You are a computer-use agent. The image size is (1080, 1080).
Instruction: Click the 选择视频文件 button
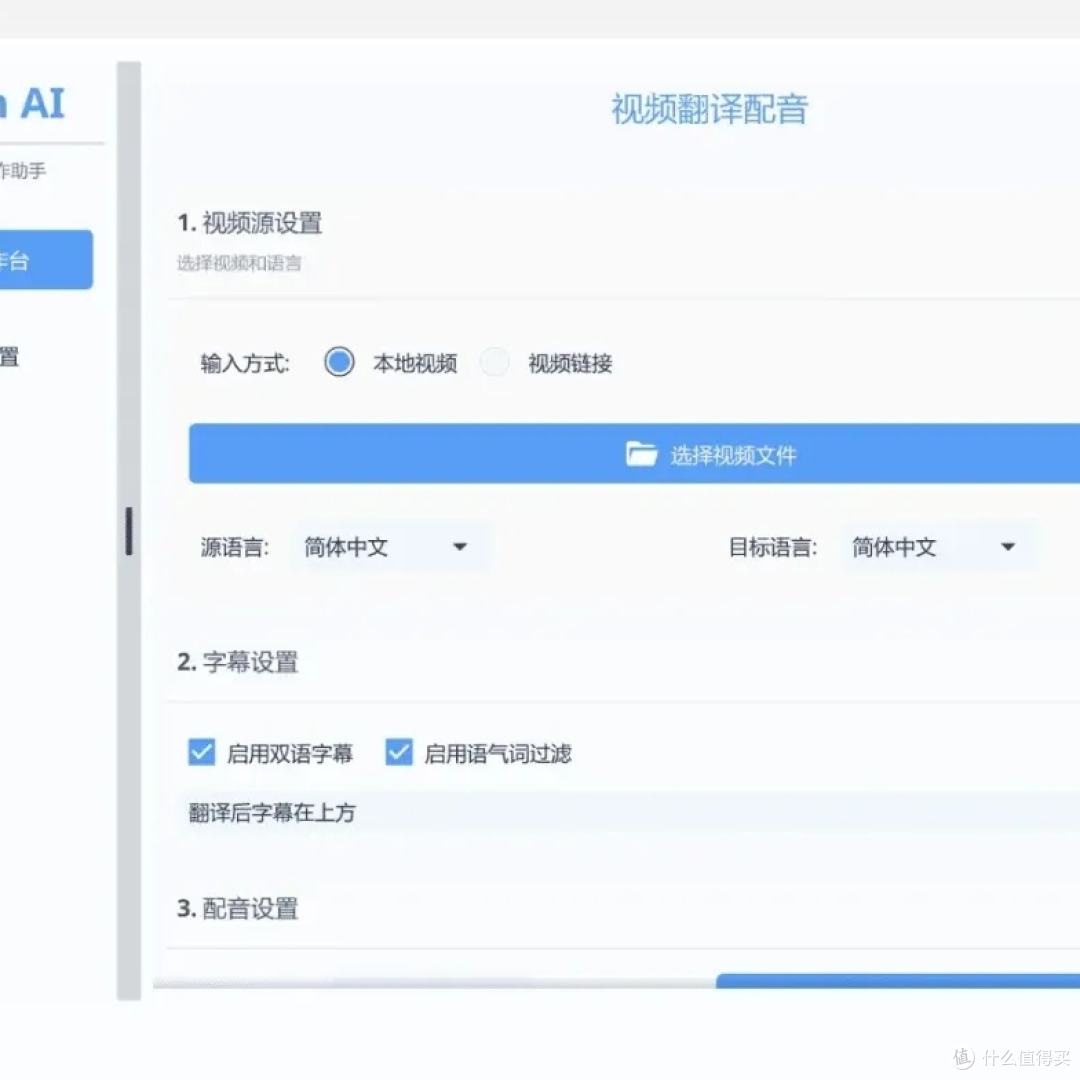[x=634, y=454]
